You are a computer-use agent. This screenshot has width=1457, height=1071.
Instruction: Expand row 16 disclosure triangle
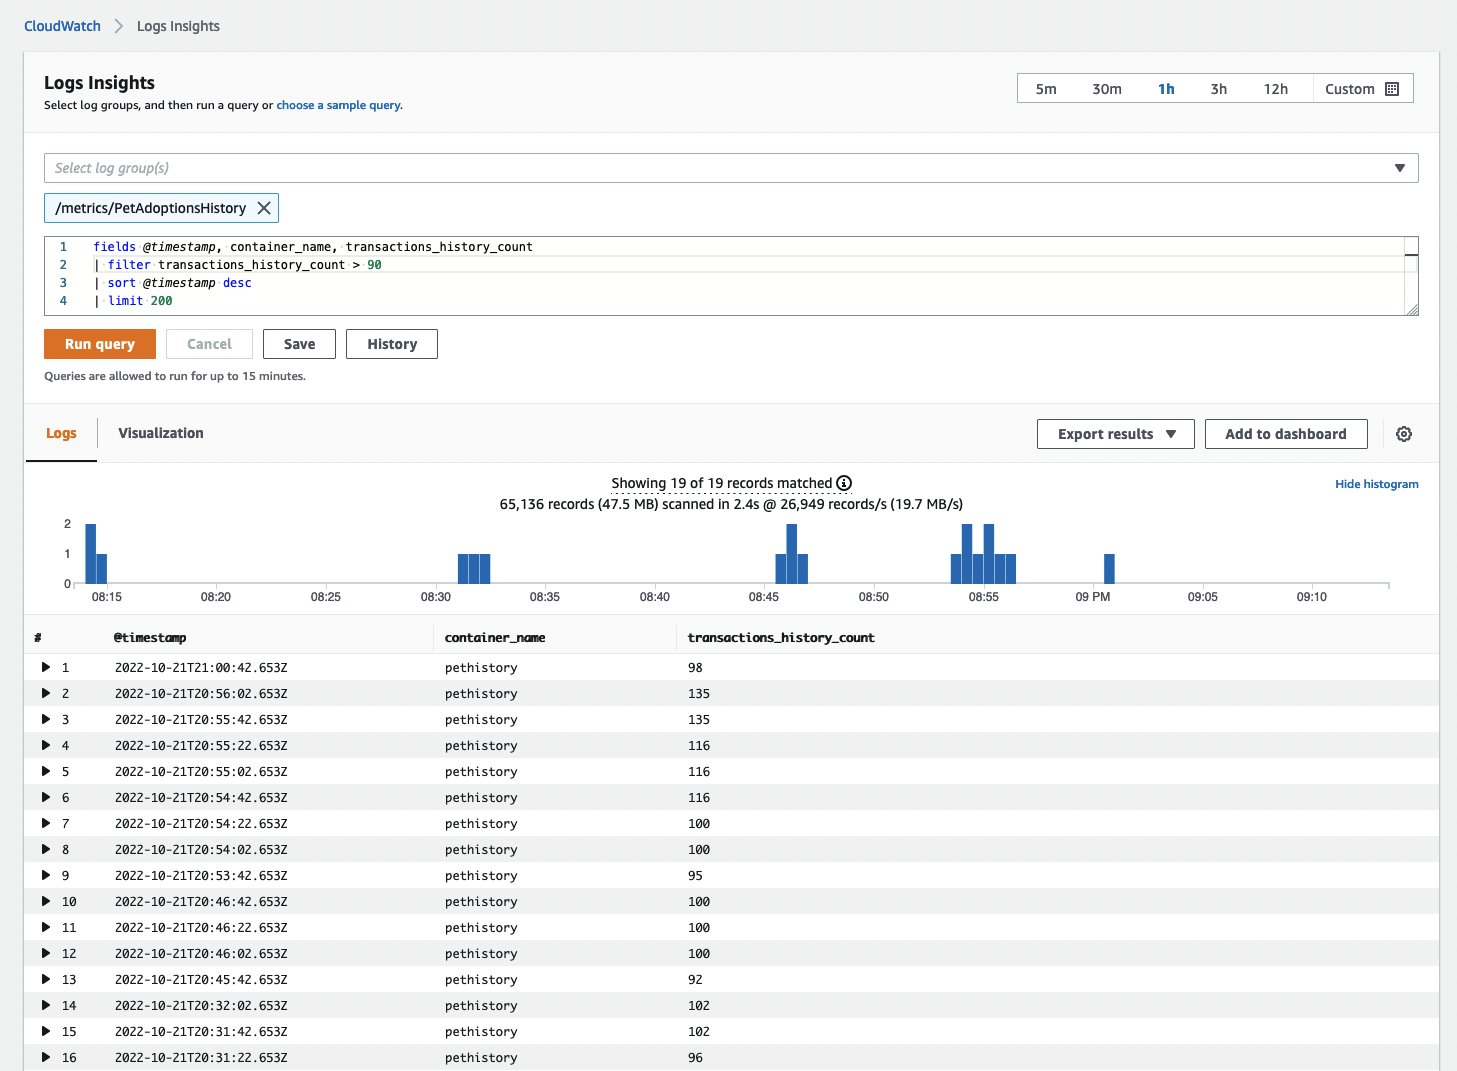[46, 1057]
